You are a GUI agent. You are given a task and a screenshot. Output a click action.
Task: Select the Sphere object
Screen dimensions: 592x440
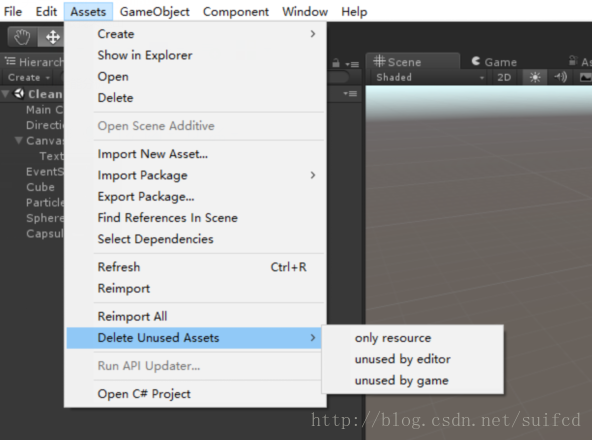45,218
